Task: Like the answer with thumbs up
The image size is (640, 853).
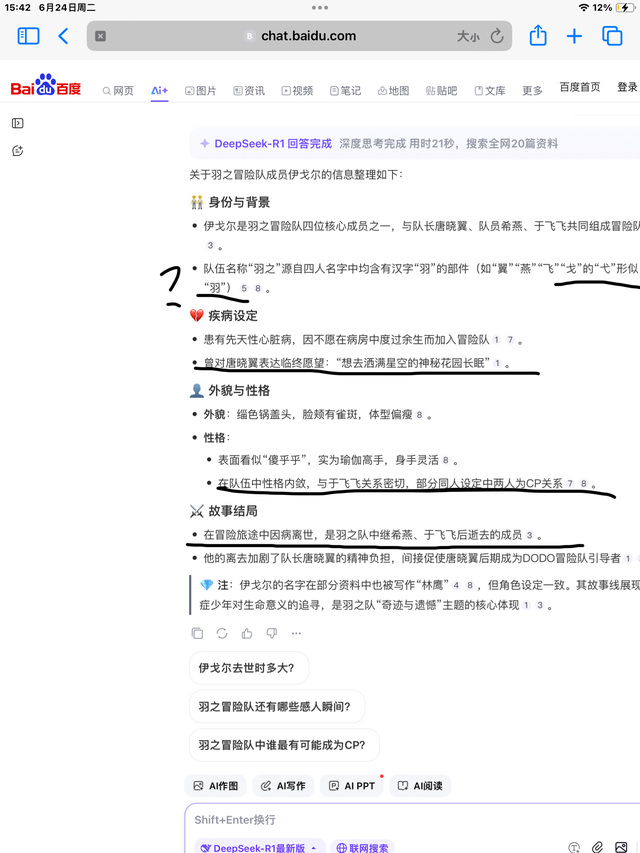Action: 247,633
